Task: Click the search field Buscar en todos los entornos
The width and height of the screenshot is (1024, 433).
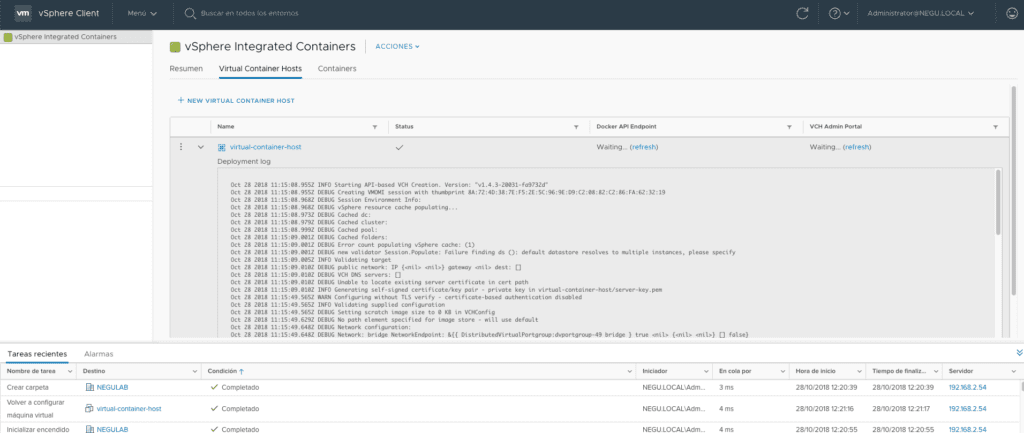Action: (x=250, y=13)
